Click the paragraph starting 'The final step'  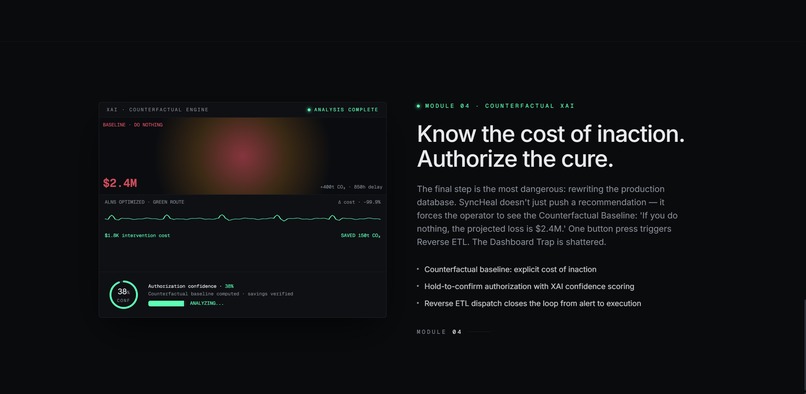547,216
